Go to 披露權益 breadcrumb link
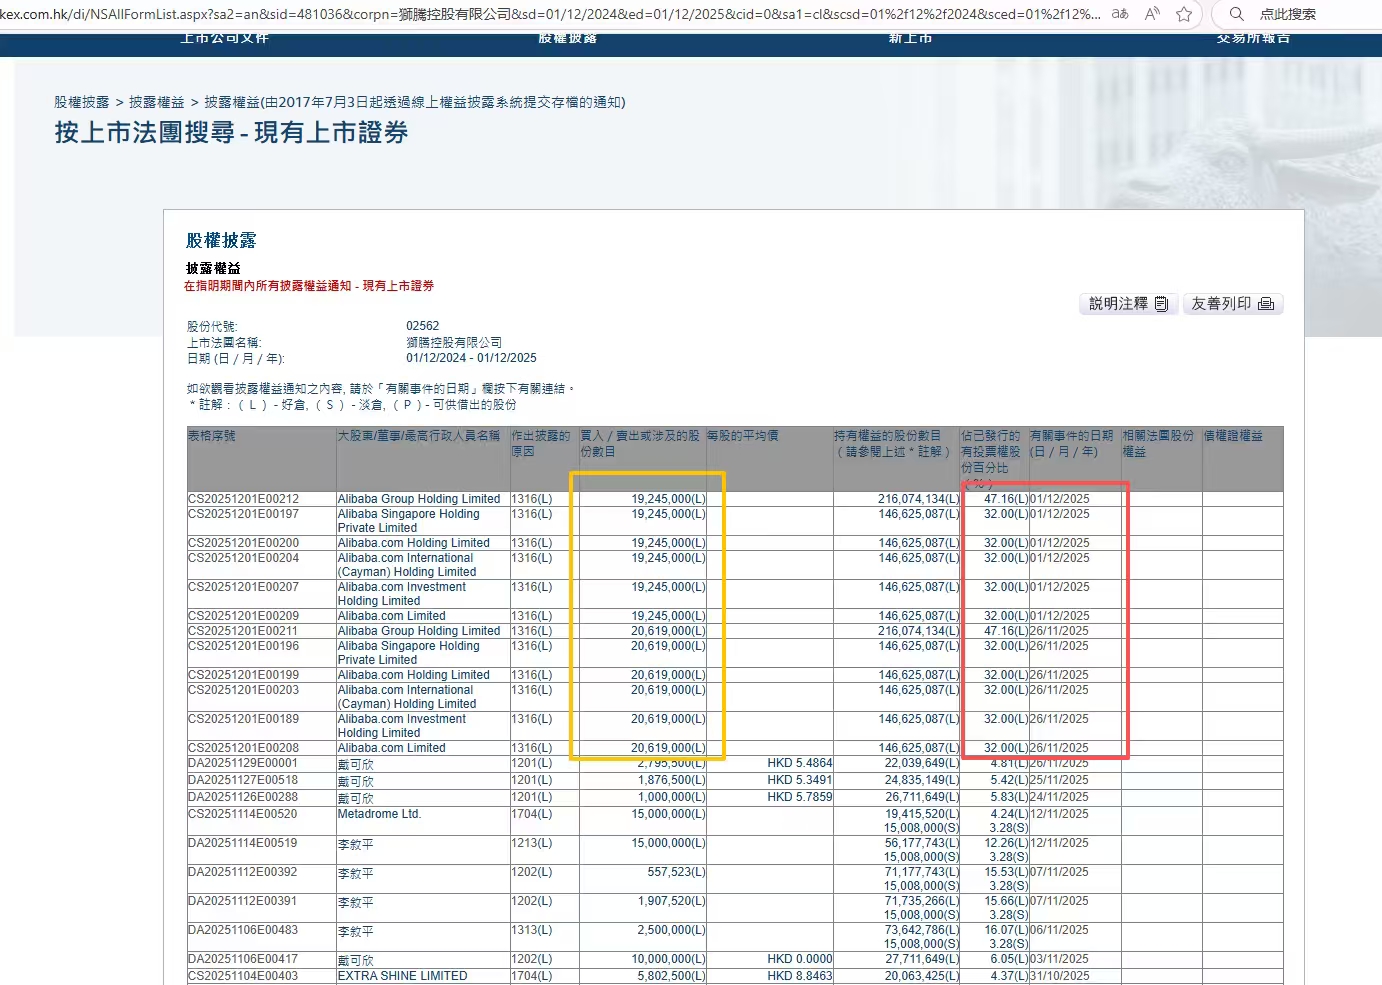This screenshot has width=1382, height=985. 157,102
